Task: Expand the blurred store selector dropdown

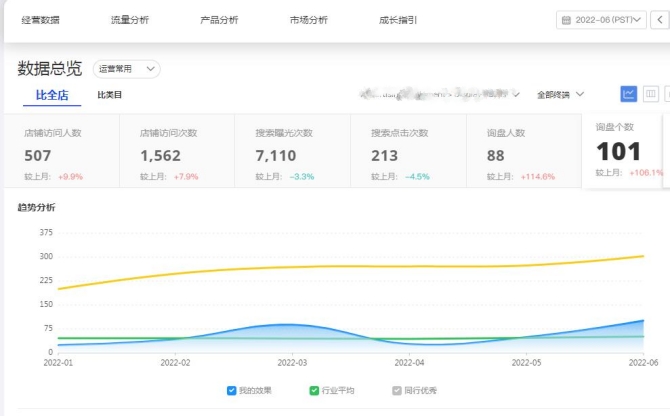Action: pos(440,95)
